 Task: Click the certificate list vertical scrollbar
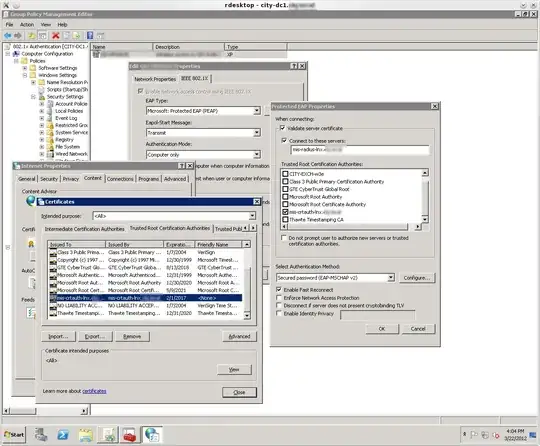click(x=247, y=280)
